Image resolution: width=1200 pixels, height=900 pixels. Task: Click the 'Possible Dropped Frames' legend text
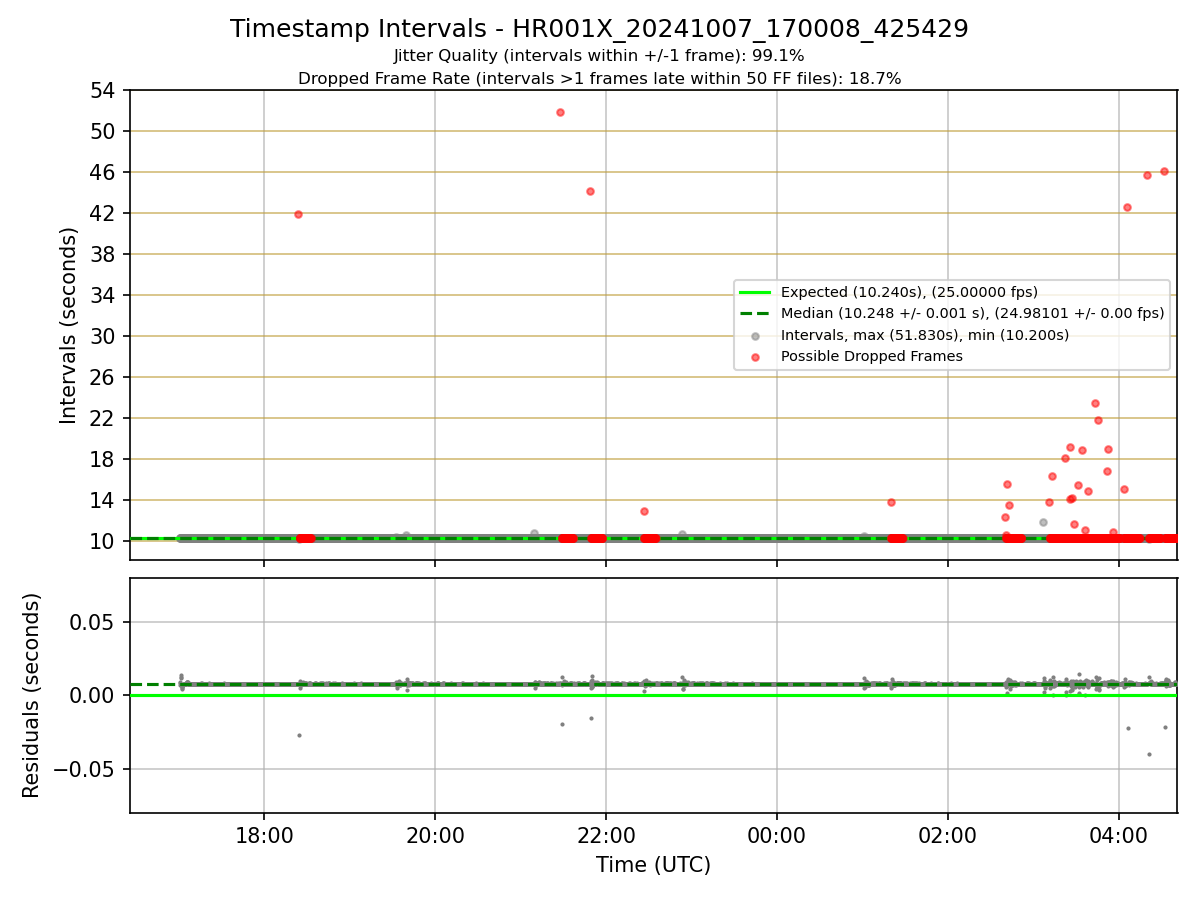pyautogui.click(x=872, y=356)
